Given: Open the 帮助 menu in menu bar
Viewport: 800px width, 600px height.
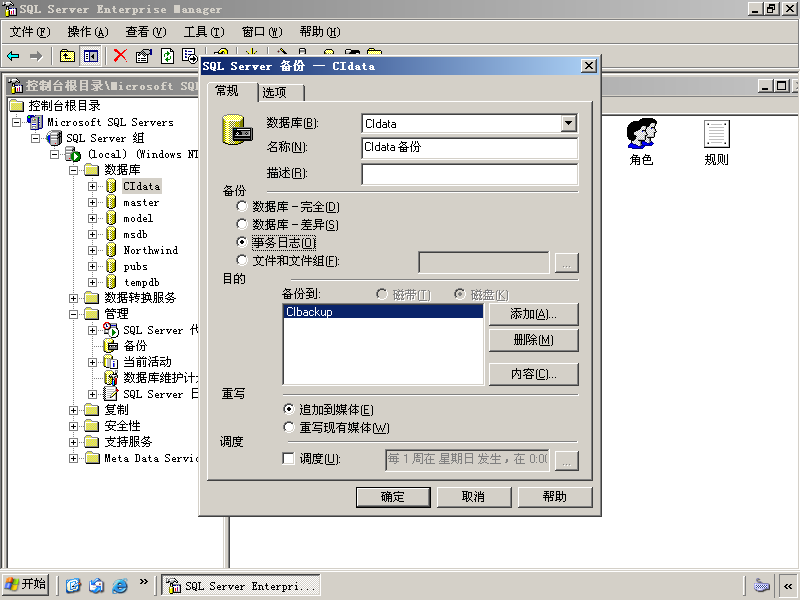Looking at the screenshot, I should tap(320, 32).
